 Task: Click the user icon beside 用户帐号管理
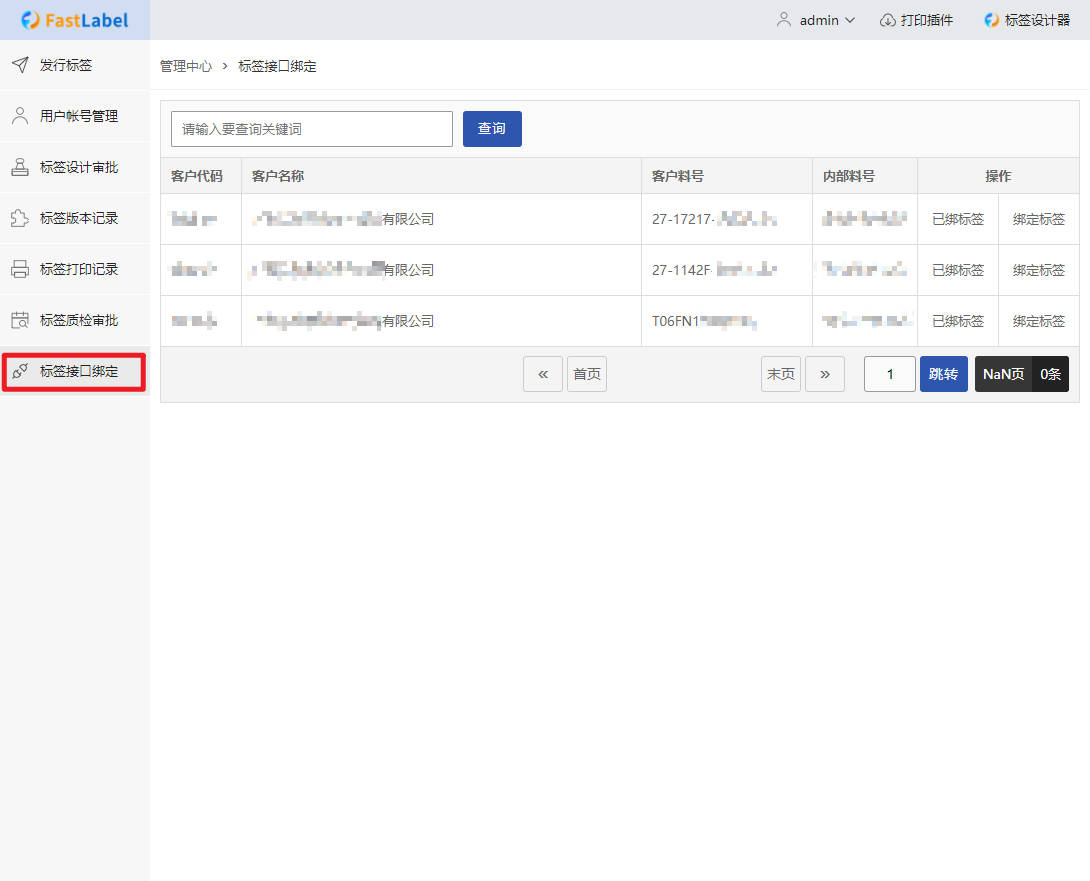(20, 116)
